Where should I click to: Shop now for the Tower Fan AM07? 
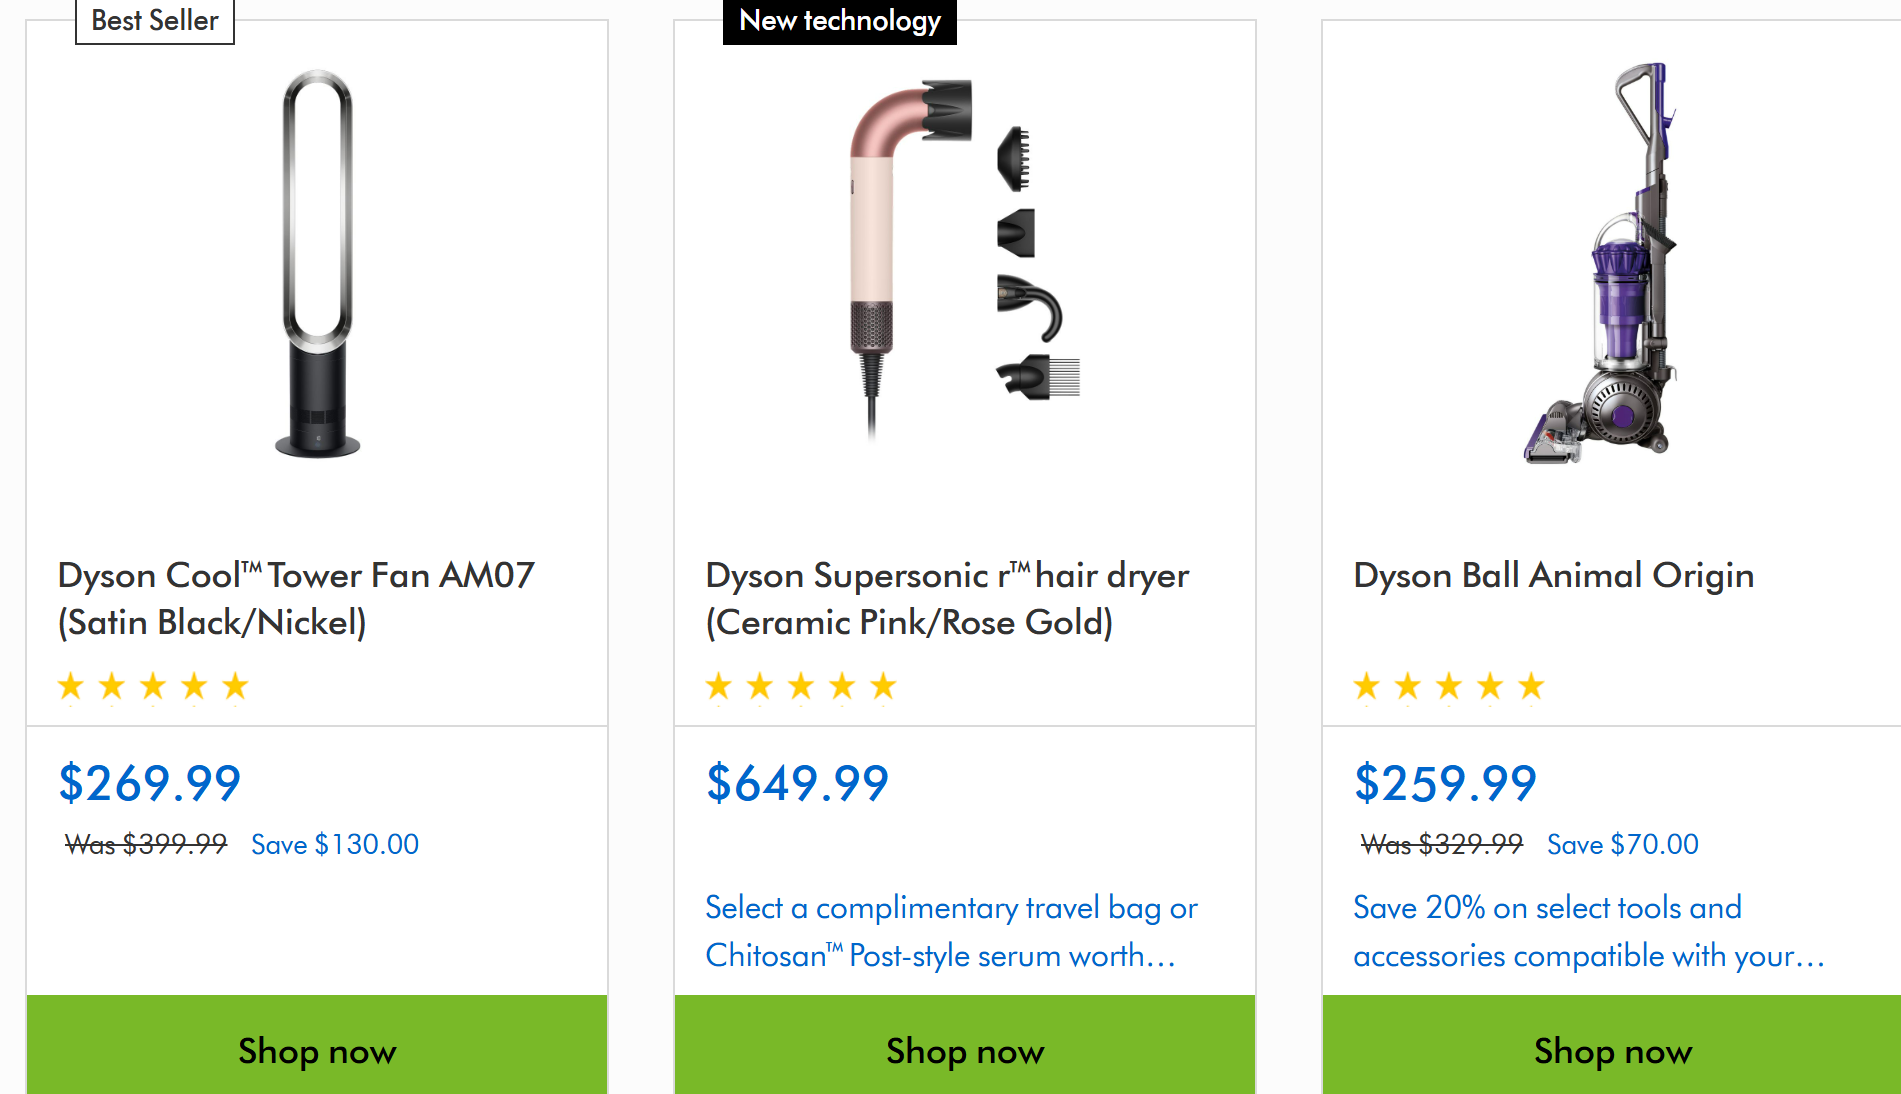(x=317, y=1050)
